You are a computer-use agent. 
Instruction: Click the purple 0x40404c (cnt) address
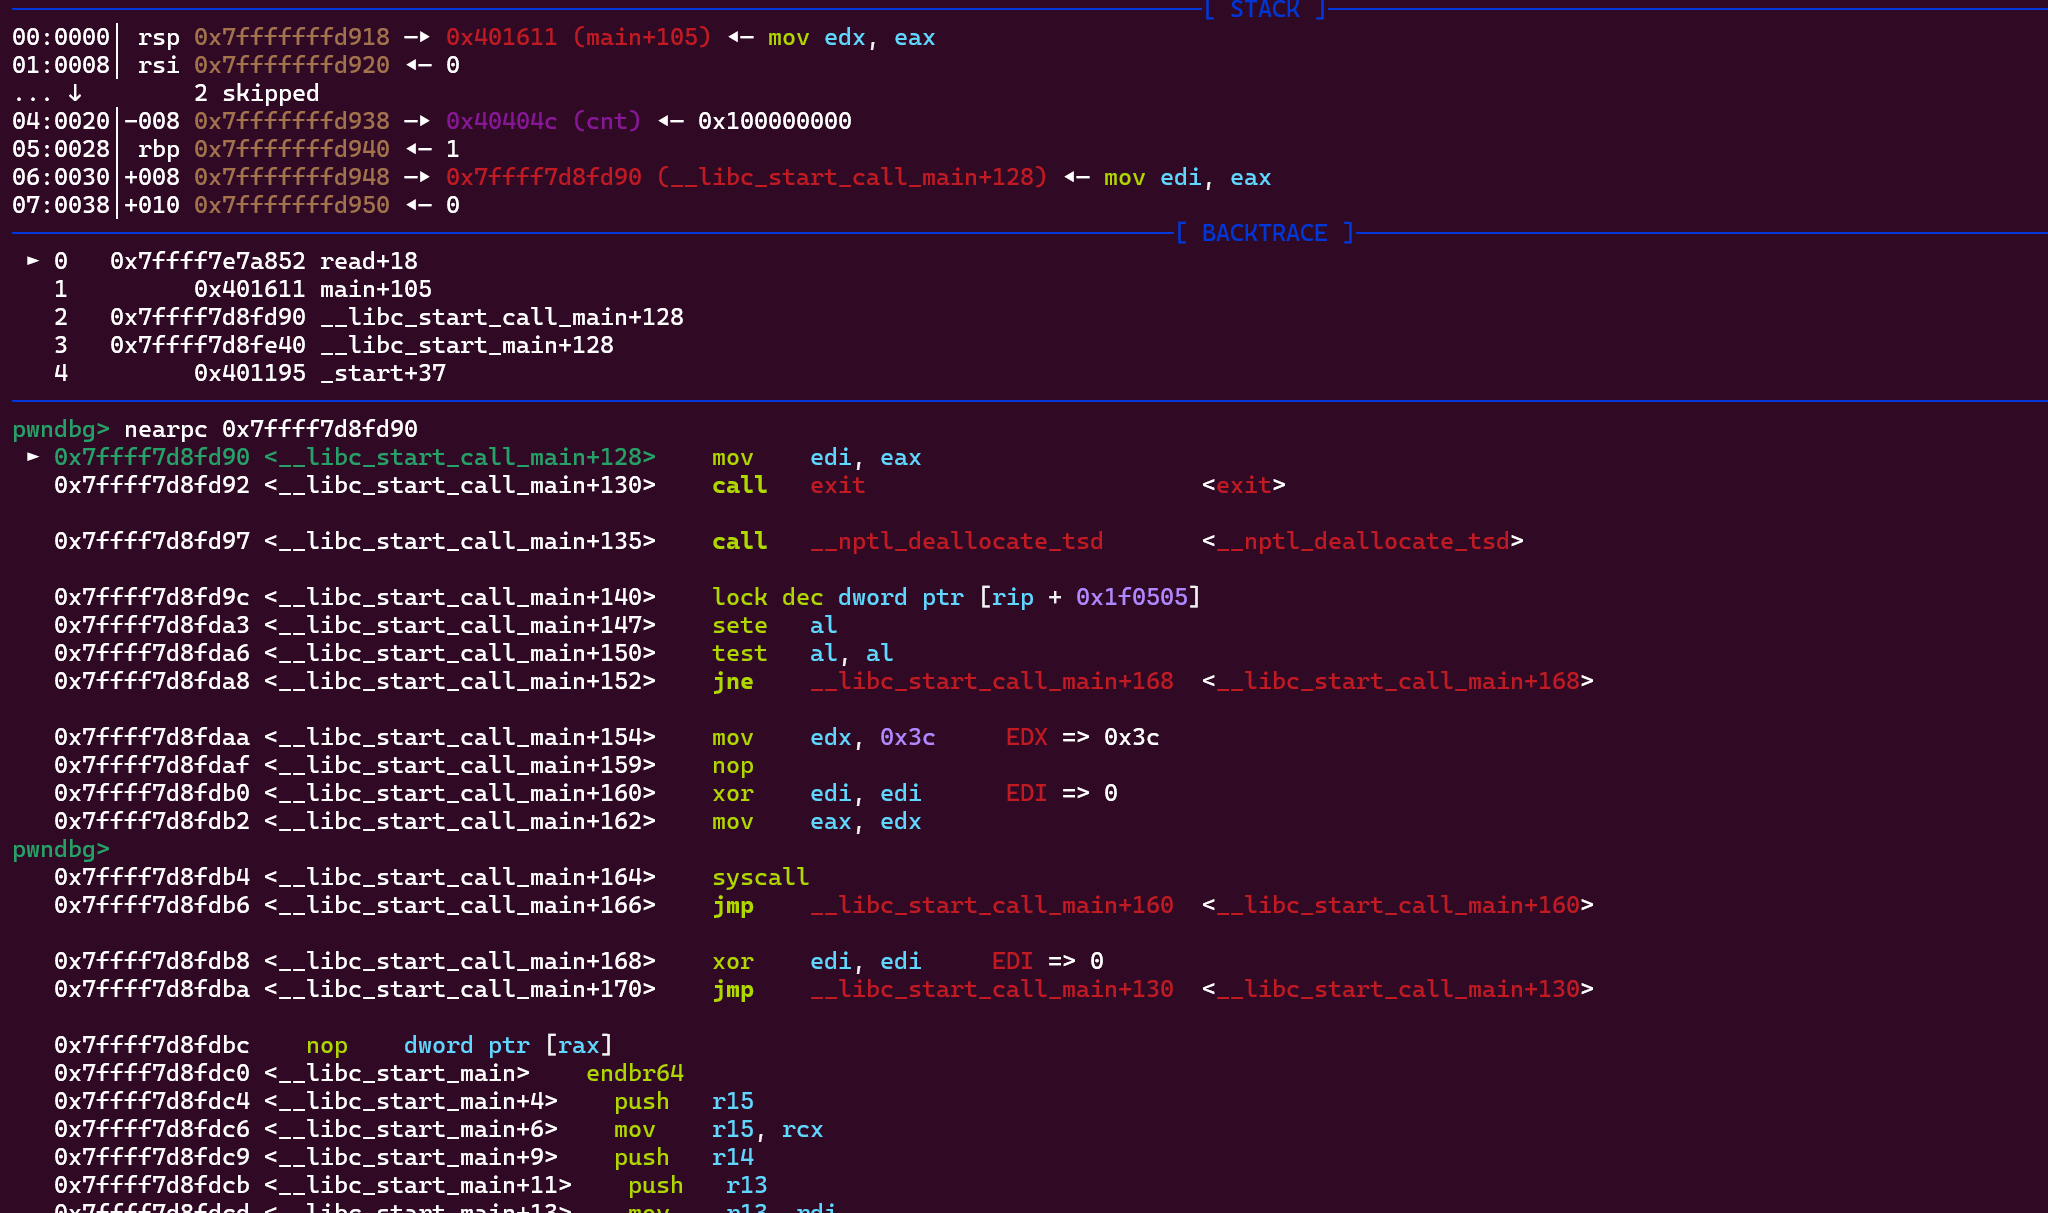coord(543,121)
